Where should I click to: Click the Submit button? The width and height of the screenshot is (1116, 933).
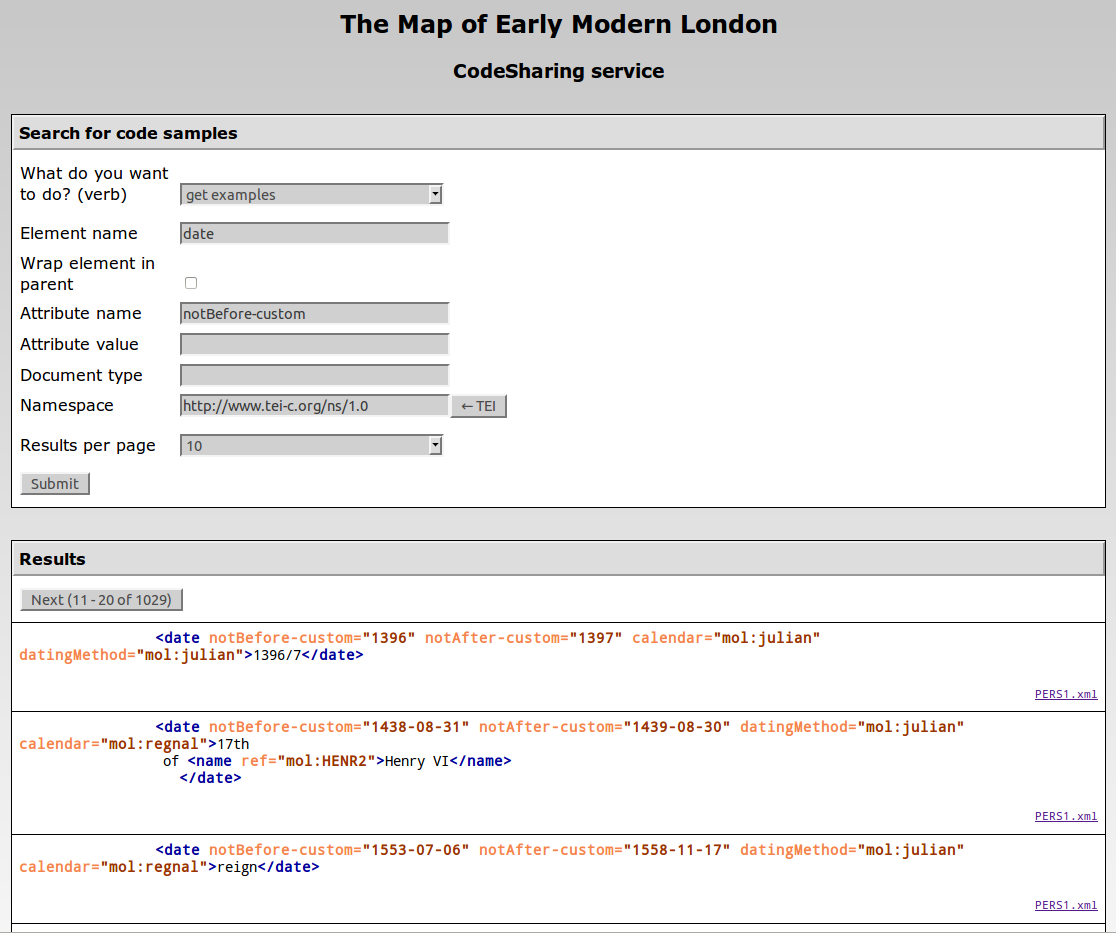55,484
